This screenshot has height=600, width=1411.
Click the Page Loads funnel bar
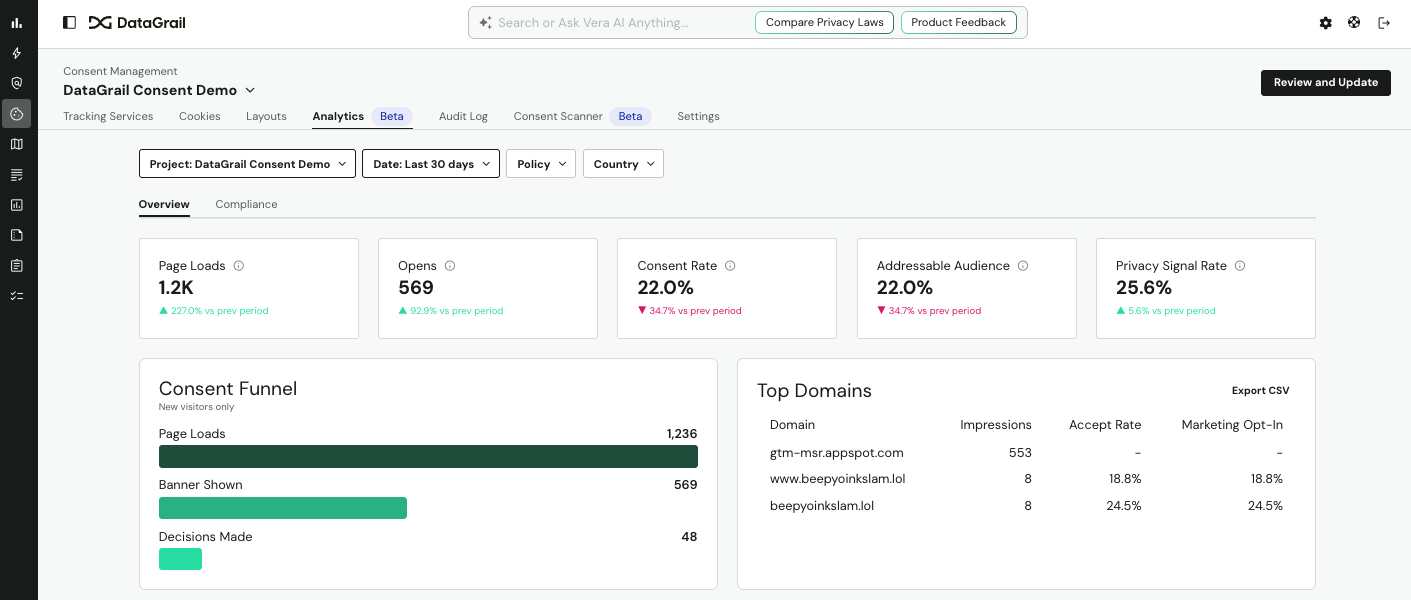(x=428, y=456)
